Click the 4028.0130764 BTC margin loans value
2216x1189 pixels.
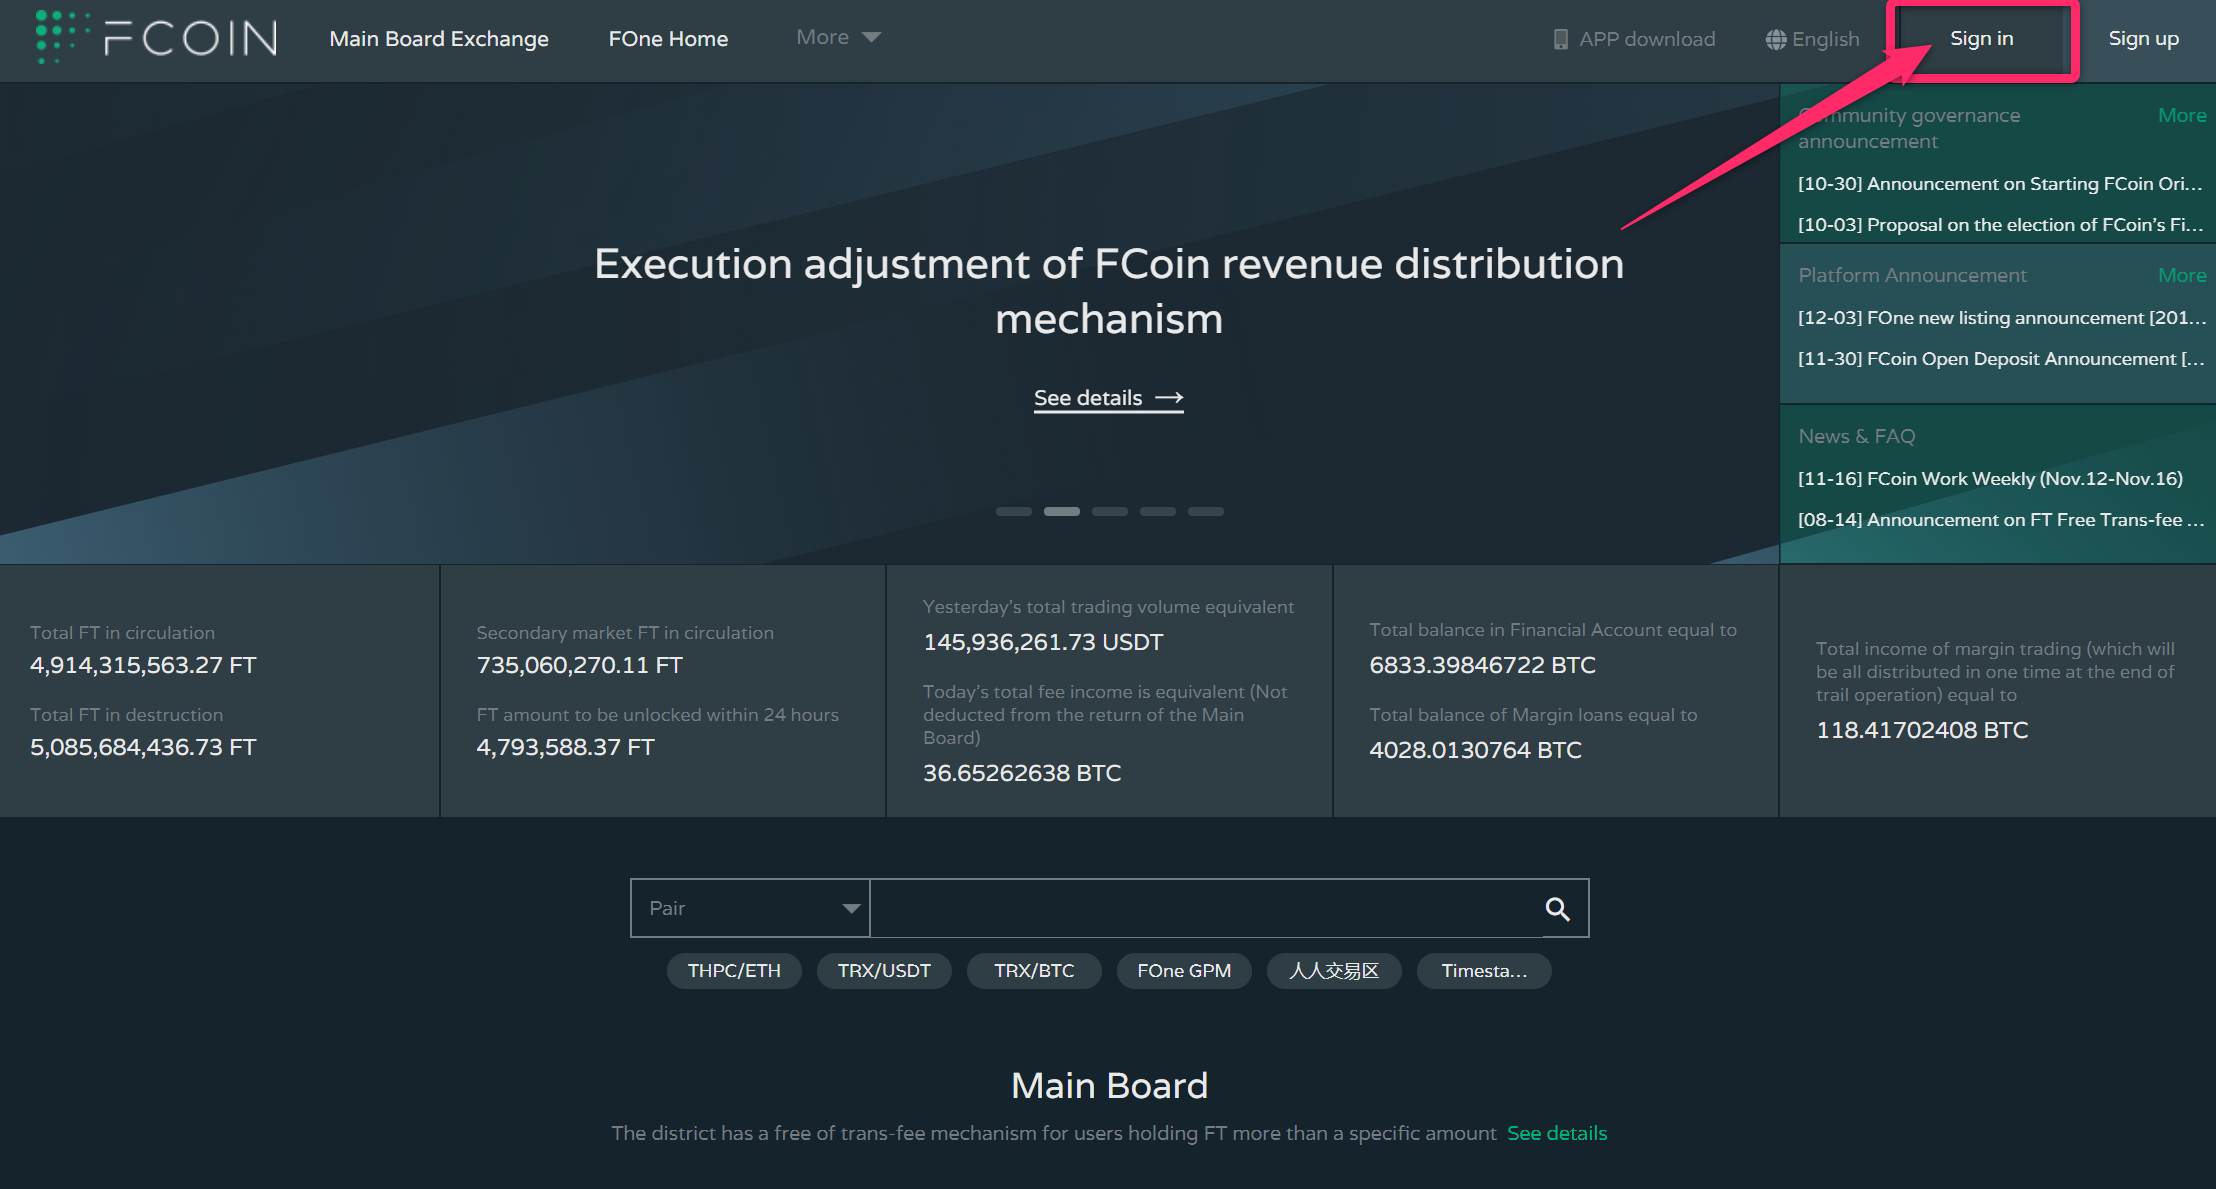(x=1475, y=751)
